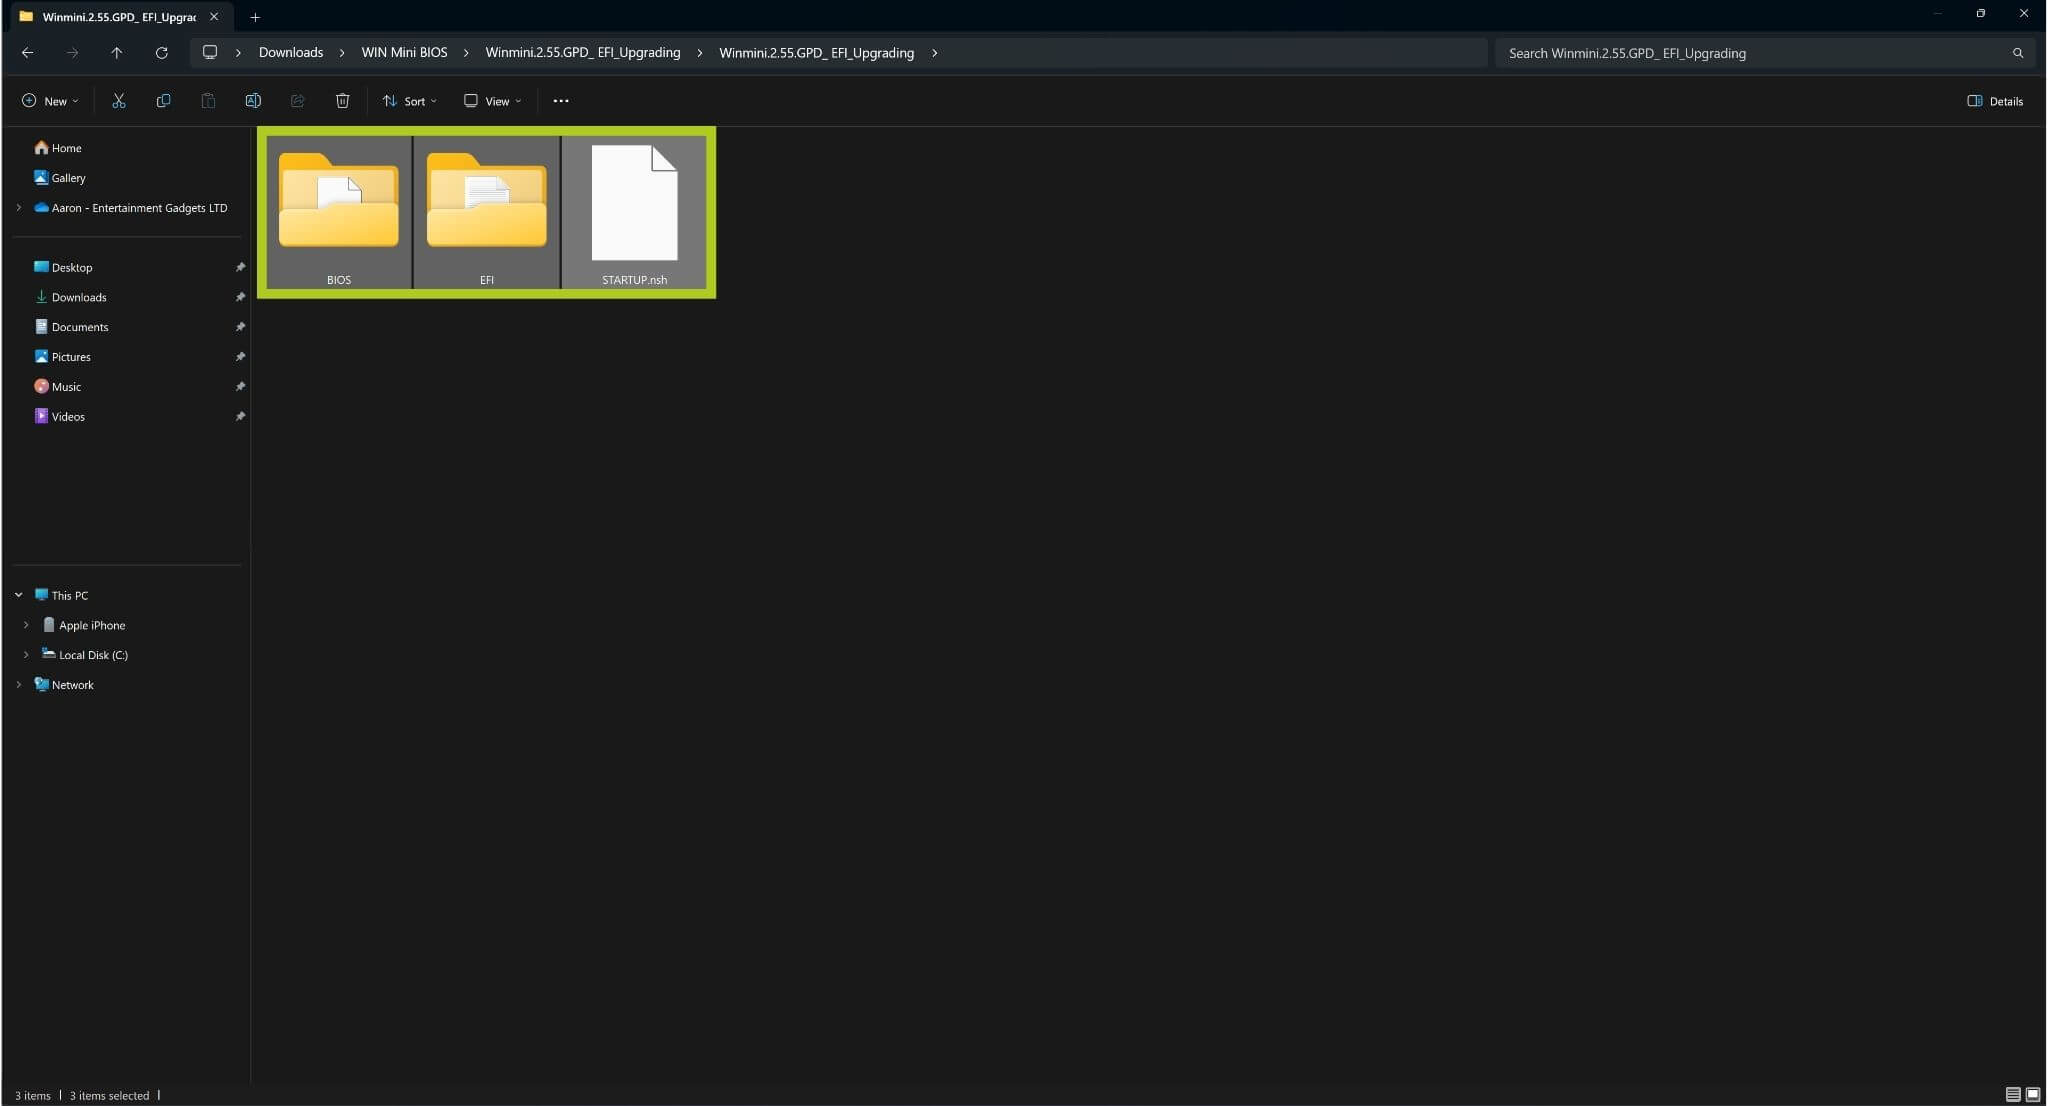Navigate to WIN Mini BIOS in breadcrumb
2048x1106 pixels.
point(403,53)
